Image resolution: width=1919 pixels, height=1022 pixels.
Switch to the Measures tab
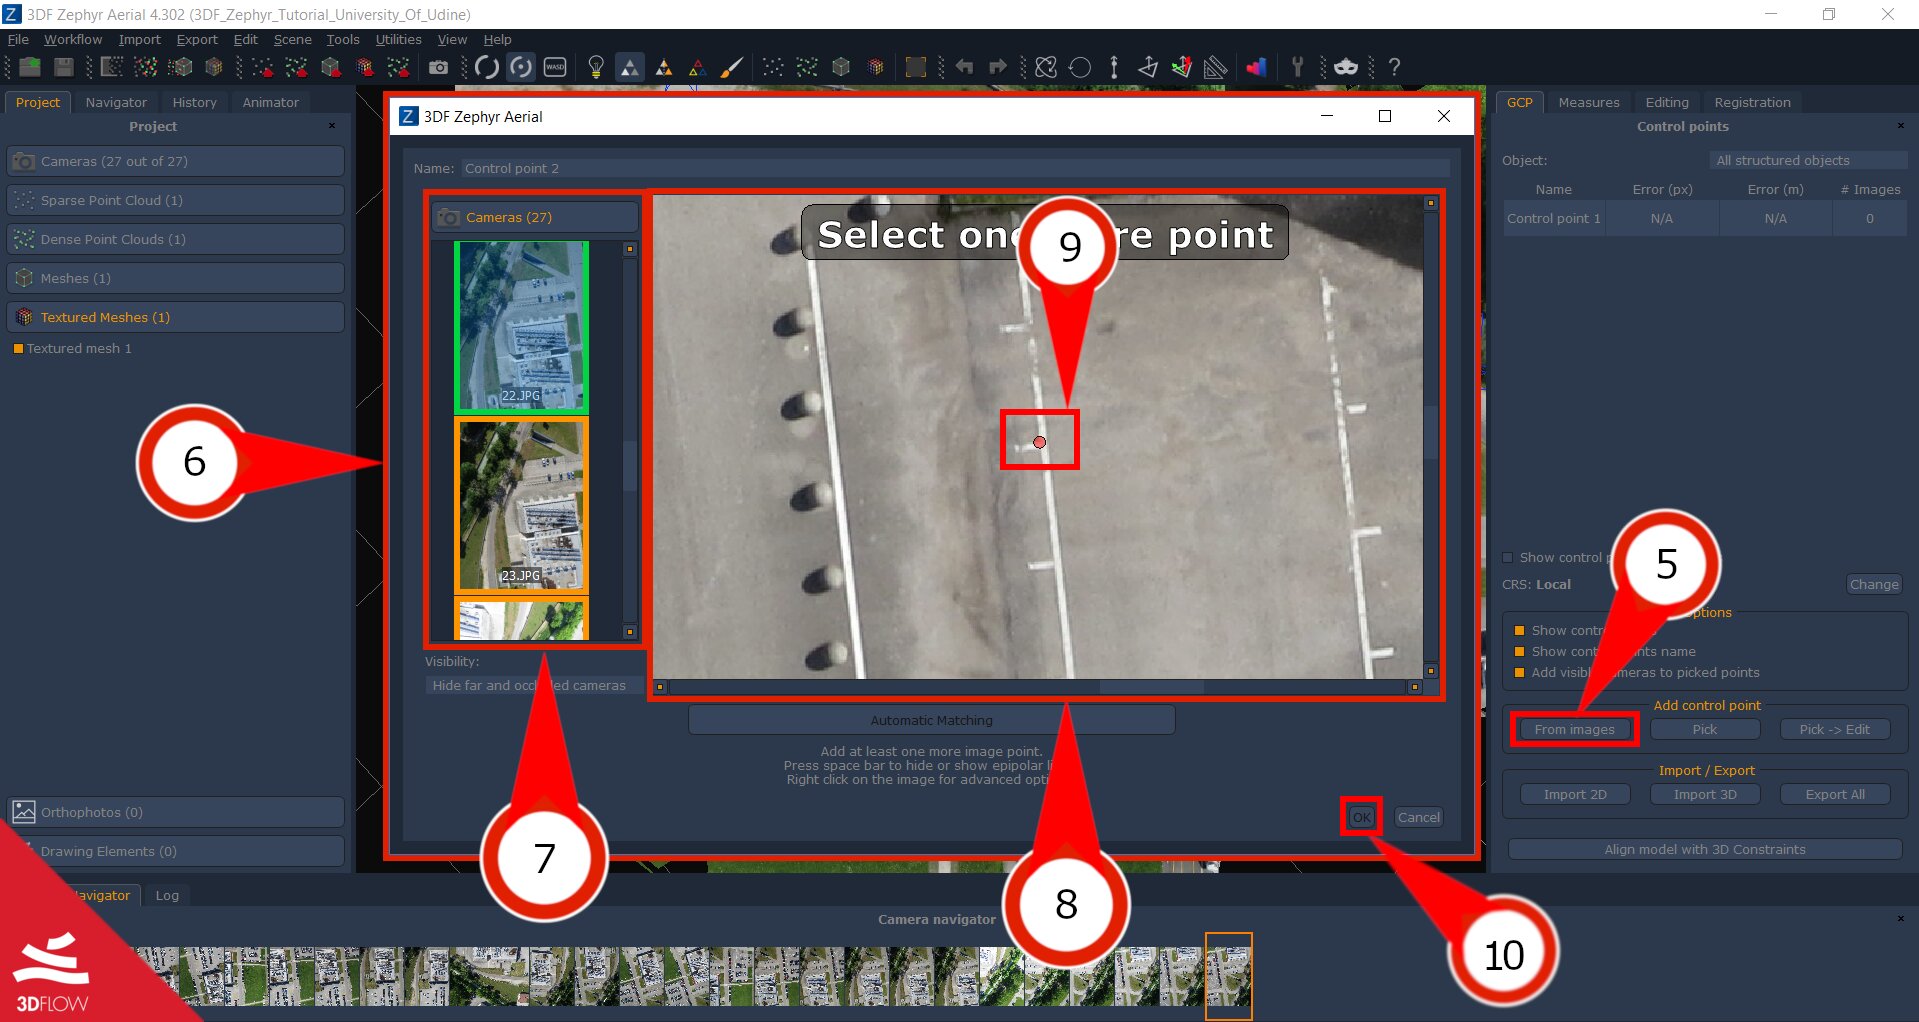(1588, 102)
